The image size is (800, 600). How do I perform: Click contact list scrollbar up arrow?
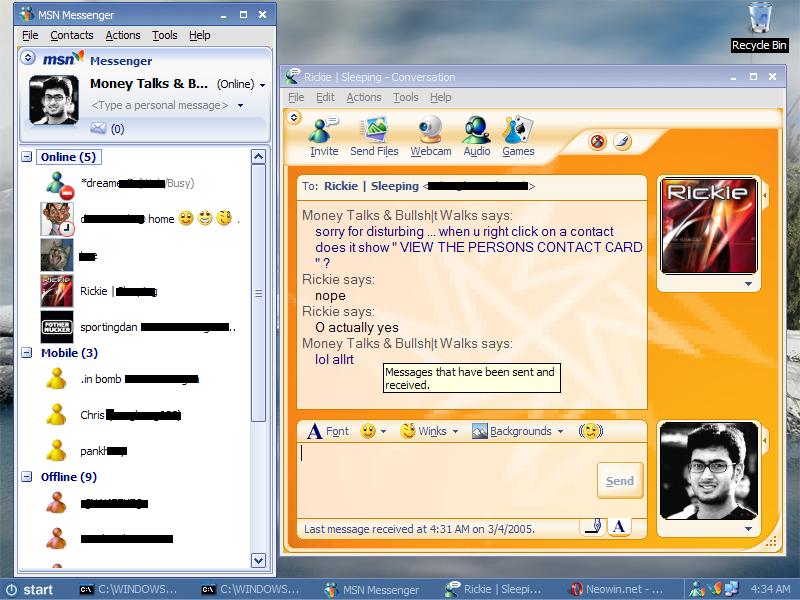point(258,157)
